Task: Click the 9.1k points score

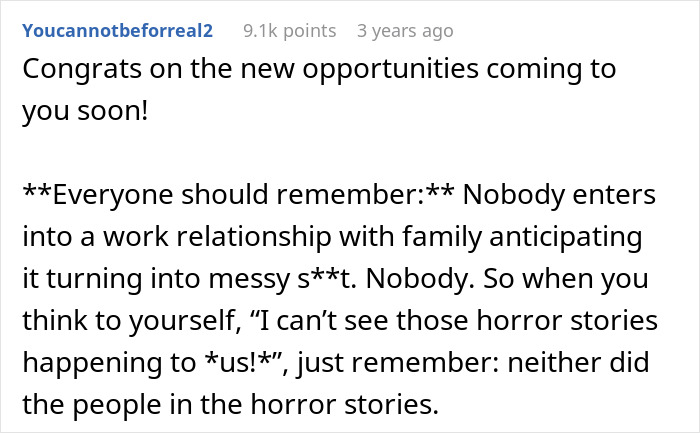Action: coord(289,31)
